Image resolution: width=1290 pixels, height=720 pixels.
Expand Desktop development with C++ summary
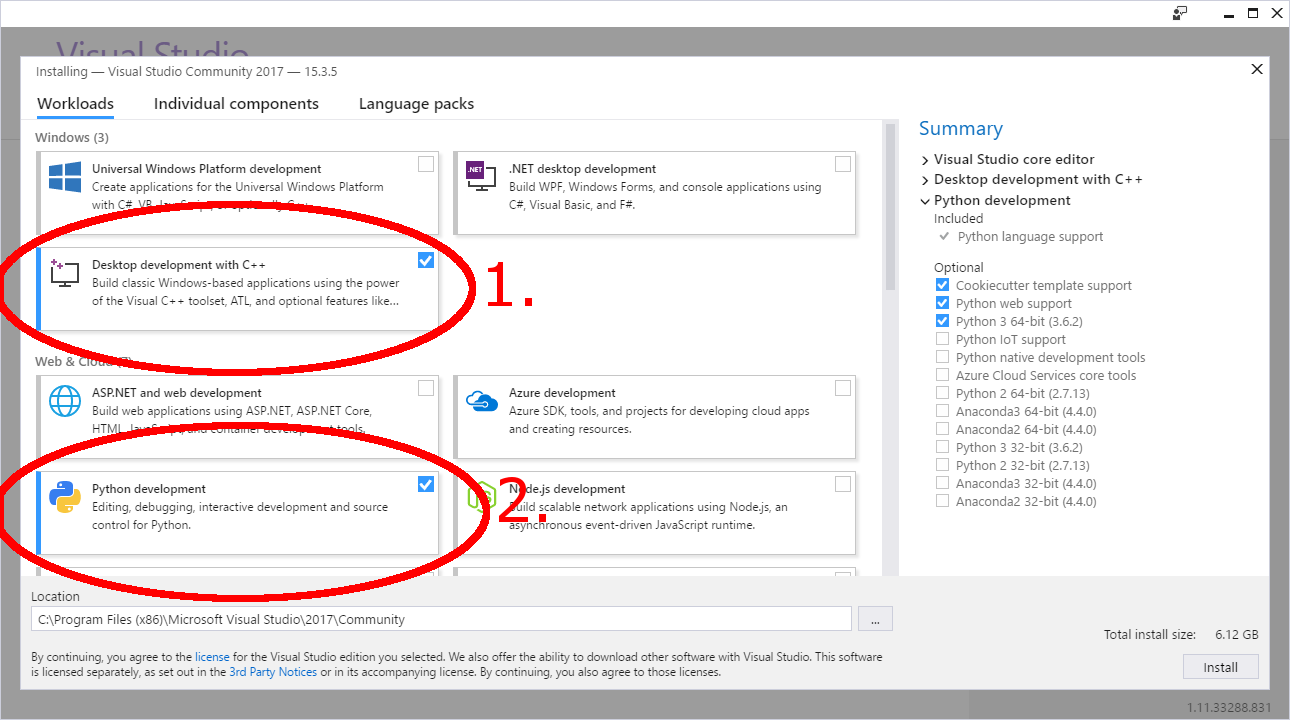click(925, 180)
